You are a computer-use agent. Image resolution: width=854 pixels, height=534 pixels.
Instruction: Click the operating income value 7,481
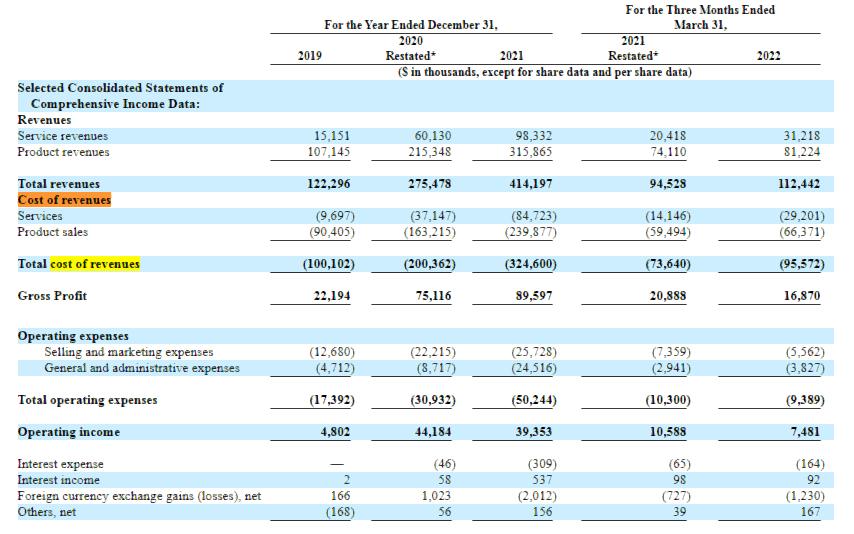click(805, 432)
